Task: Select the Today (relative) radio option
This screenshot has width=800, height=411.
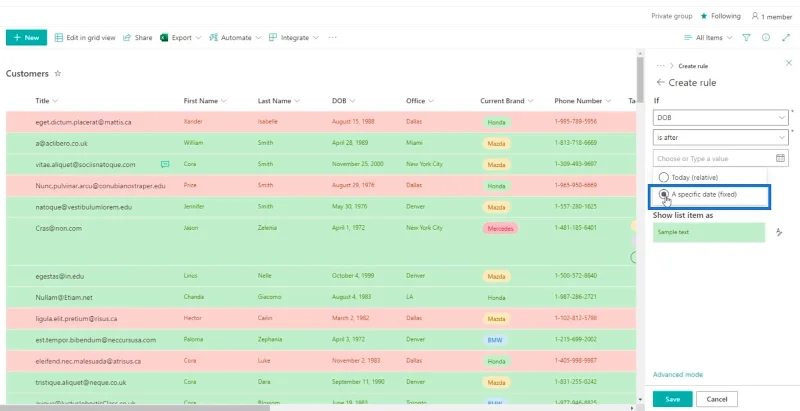Action: [x=663, y=177]
